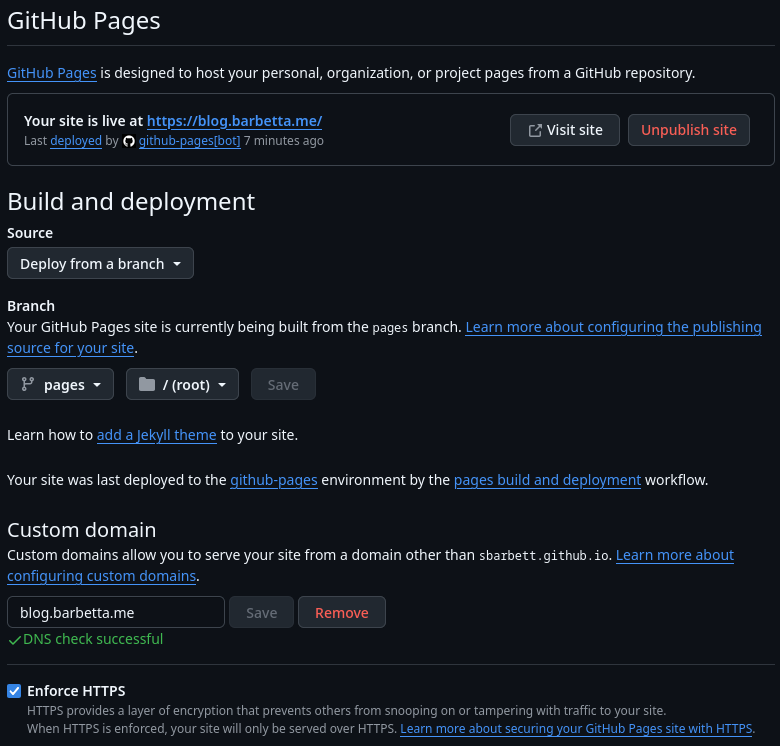Click the green DNS check mark icon

coord(14,640)
